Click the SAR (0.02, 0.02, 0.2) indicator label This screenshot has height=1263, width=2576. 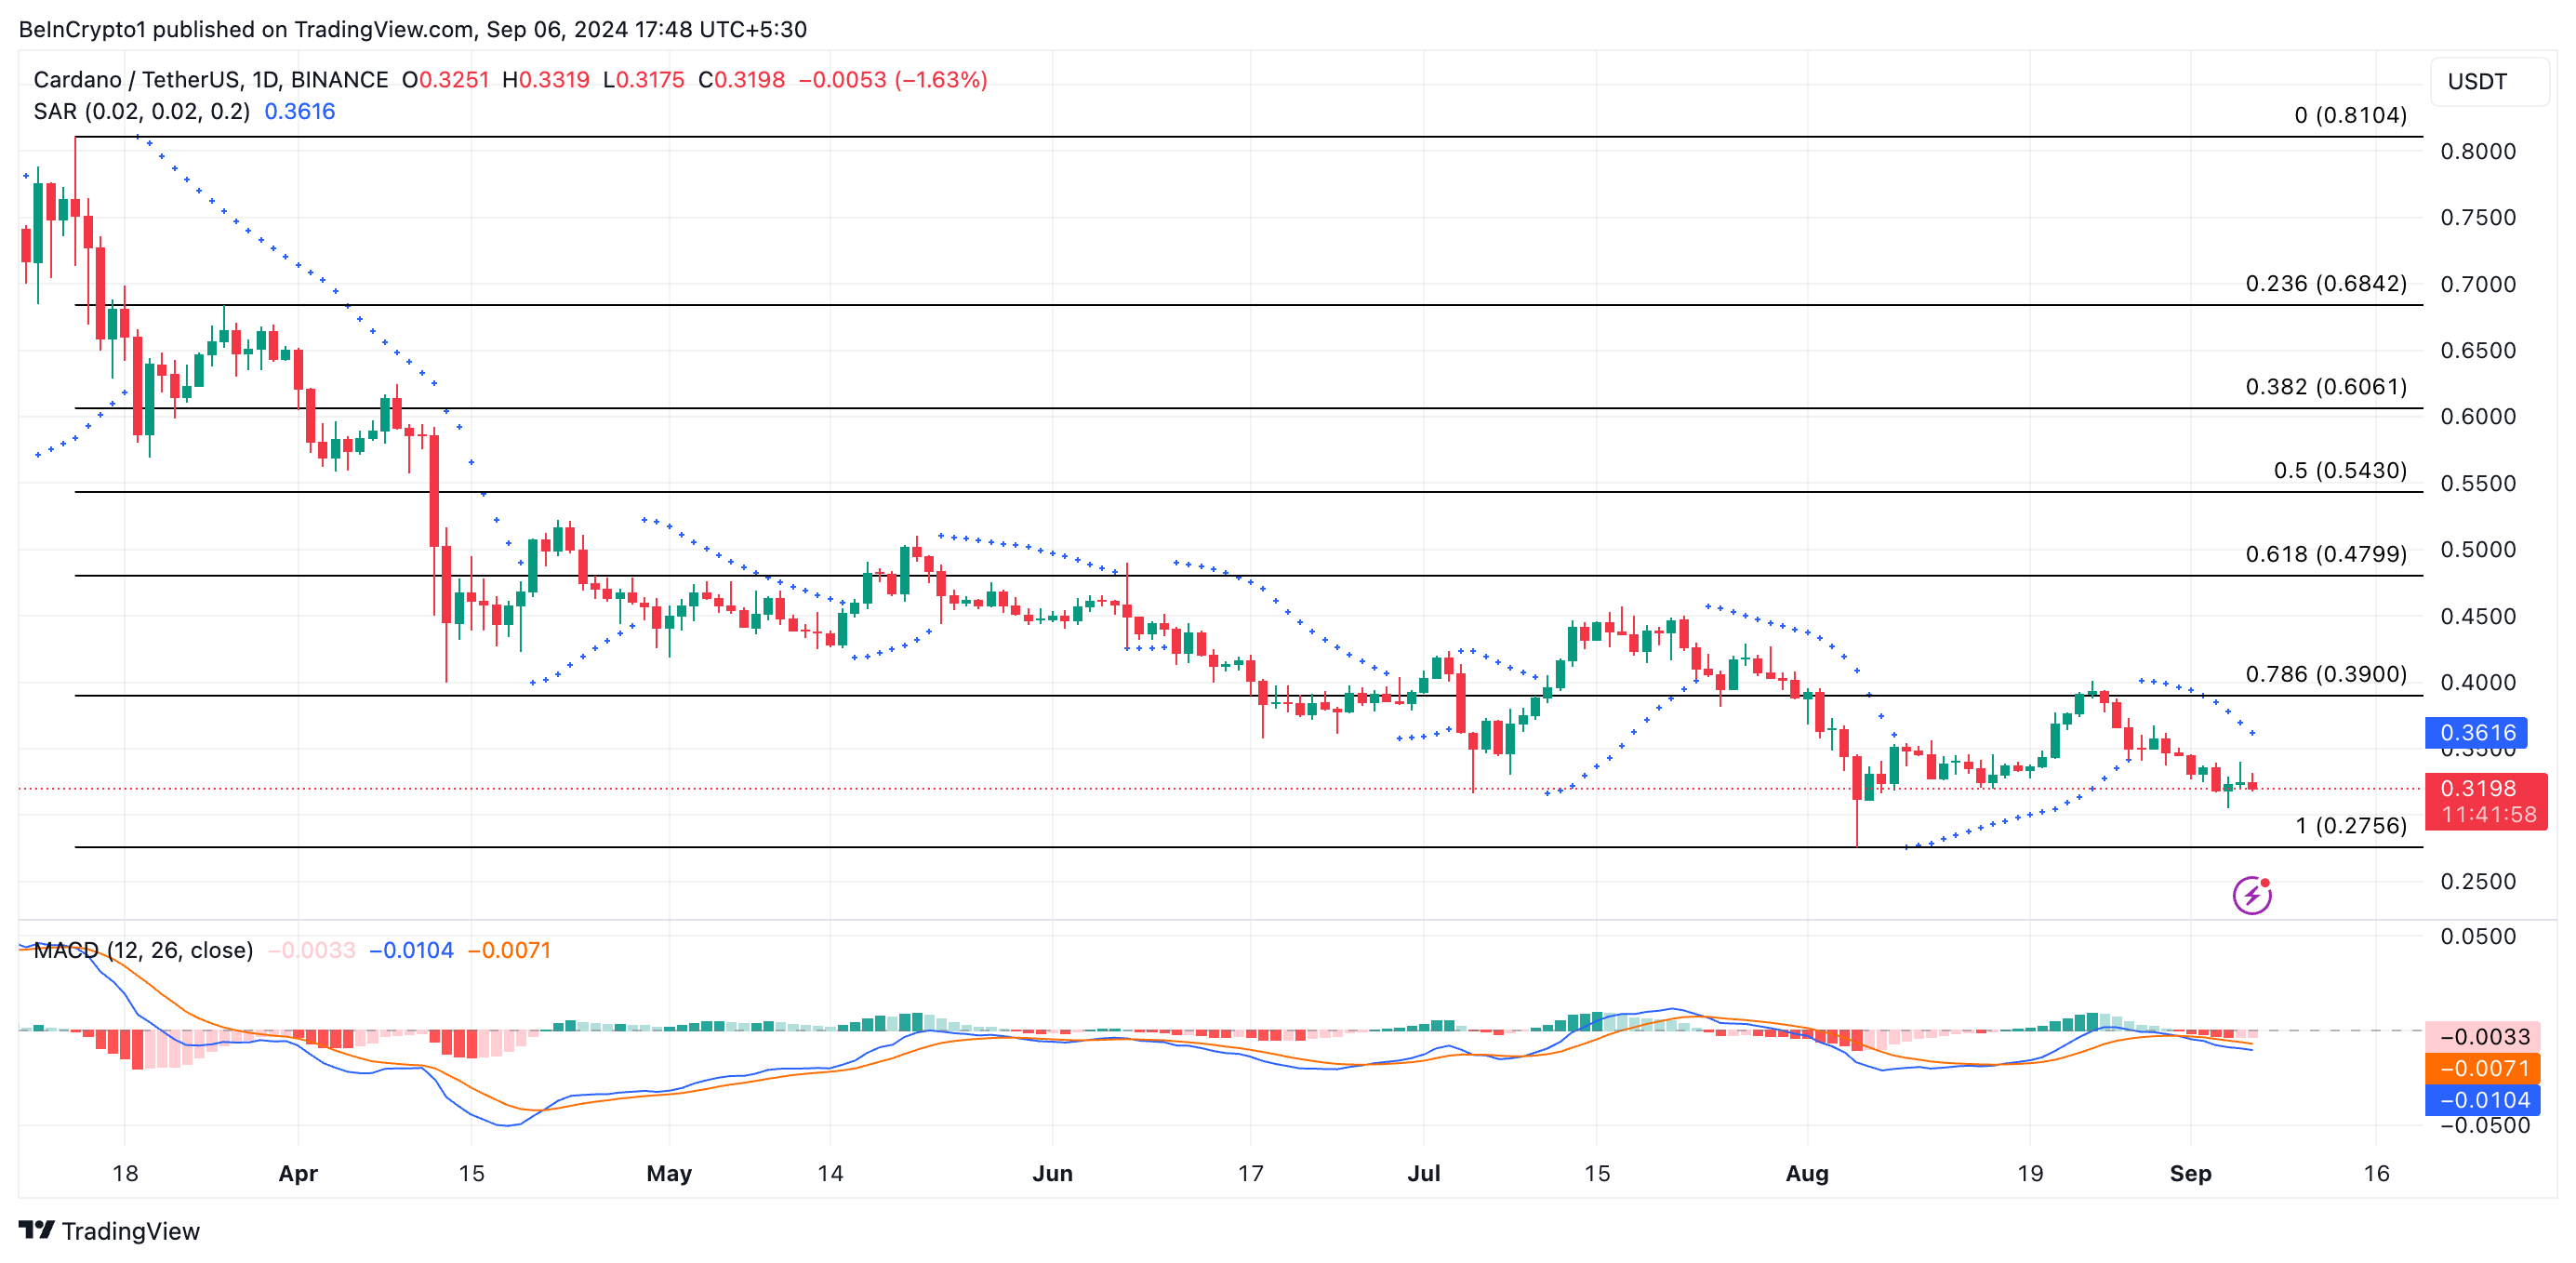[141, 111]
